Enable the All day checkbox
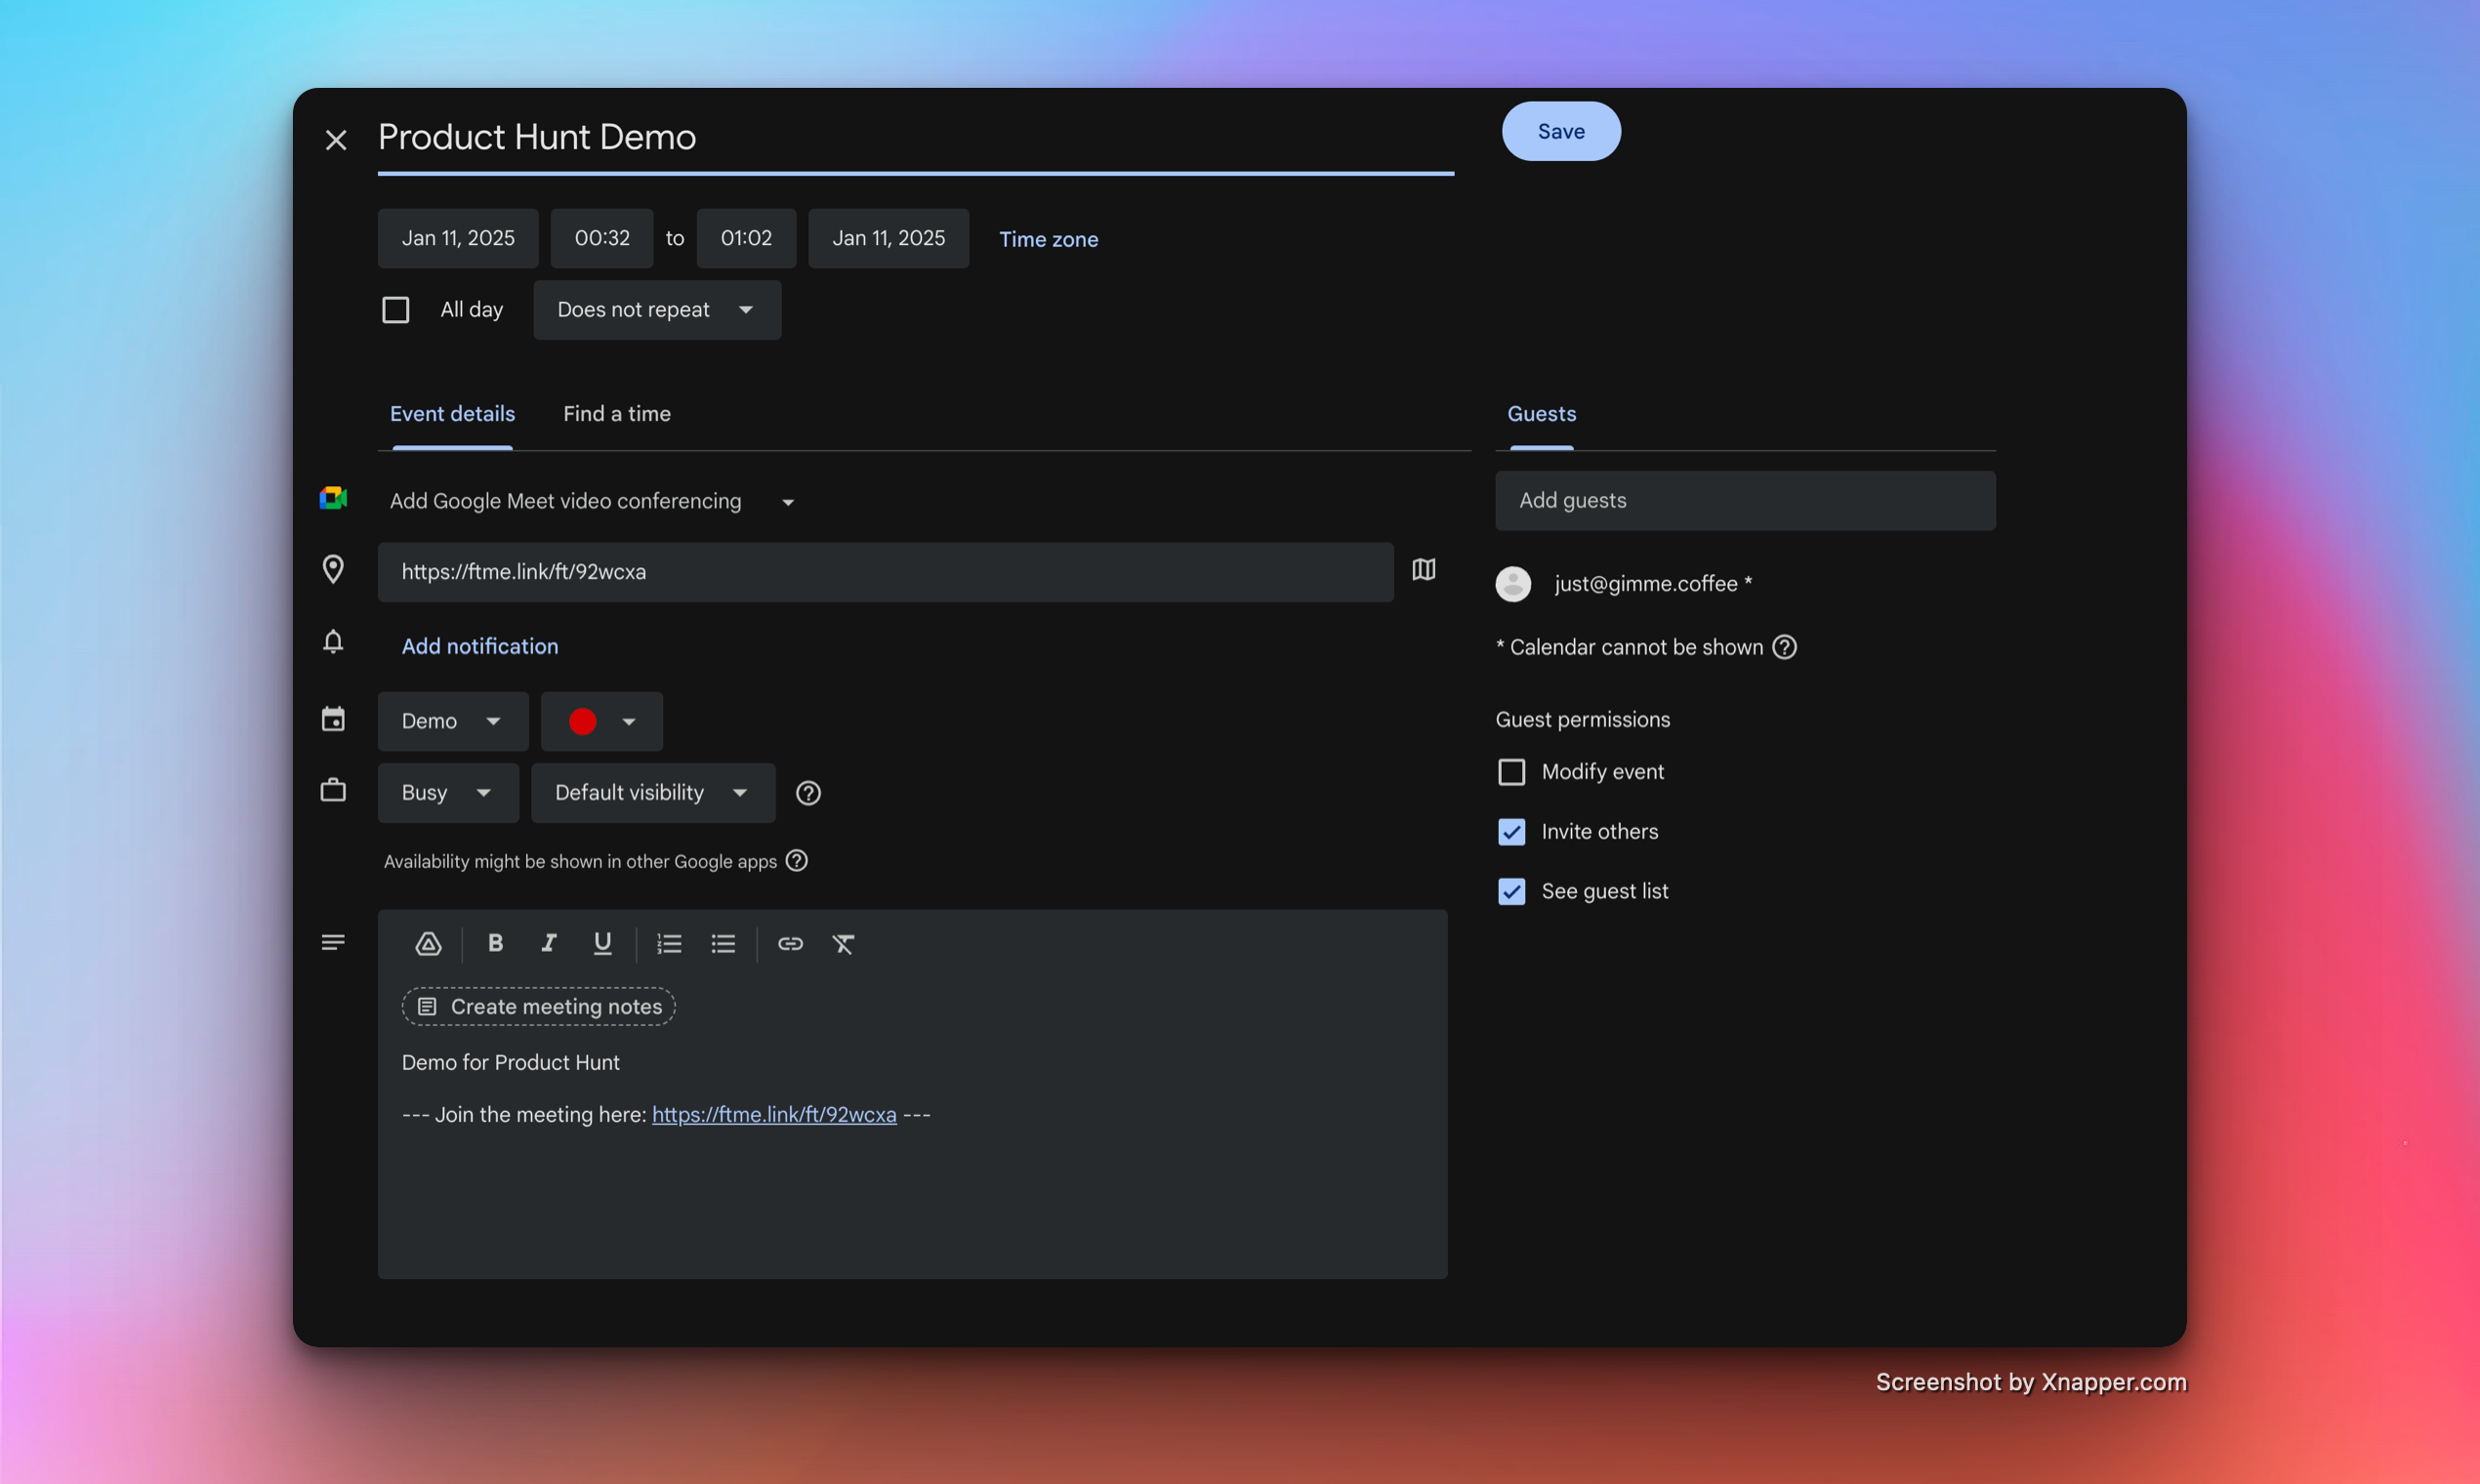This screenshot has width=2480, height=1484. tap(396, 310)
